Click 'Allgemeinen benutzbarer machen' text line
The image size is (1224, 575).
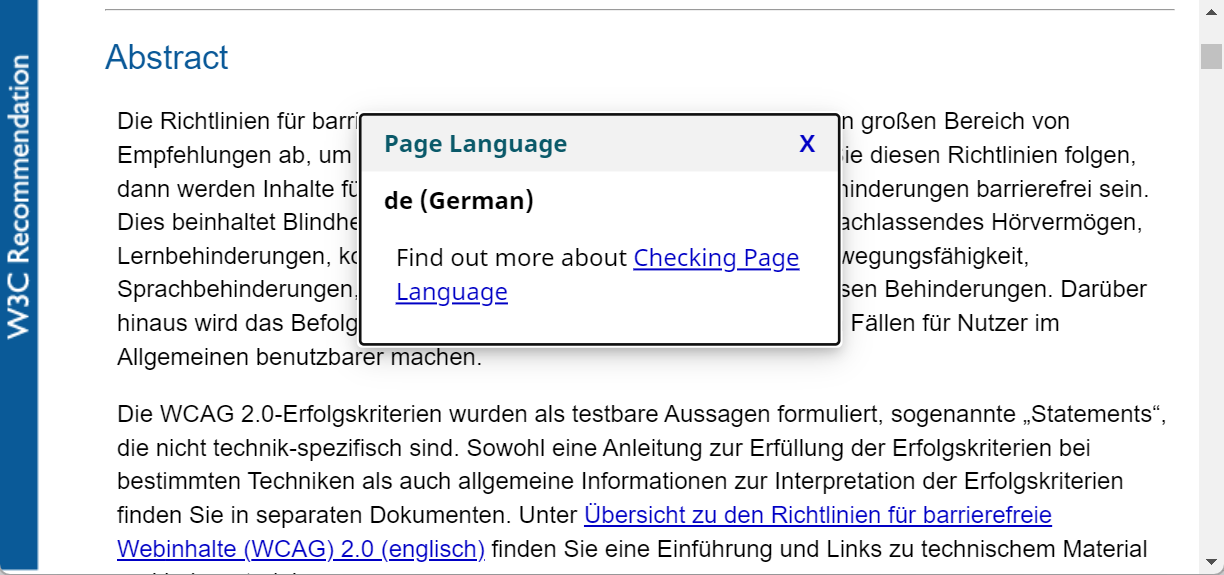click(299, 358)
